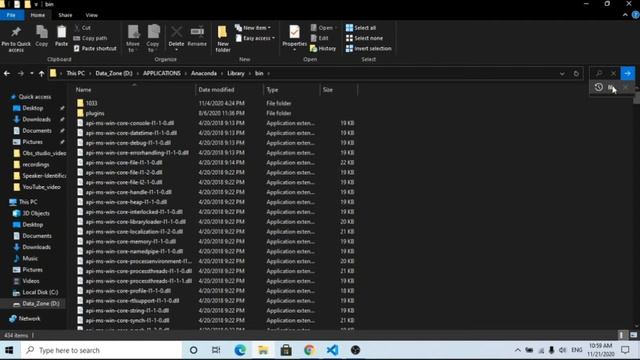The image size is (640, 360).
Task: Click the Up one level arrow
Action: 42,73
